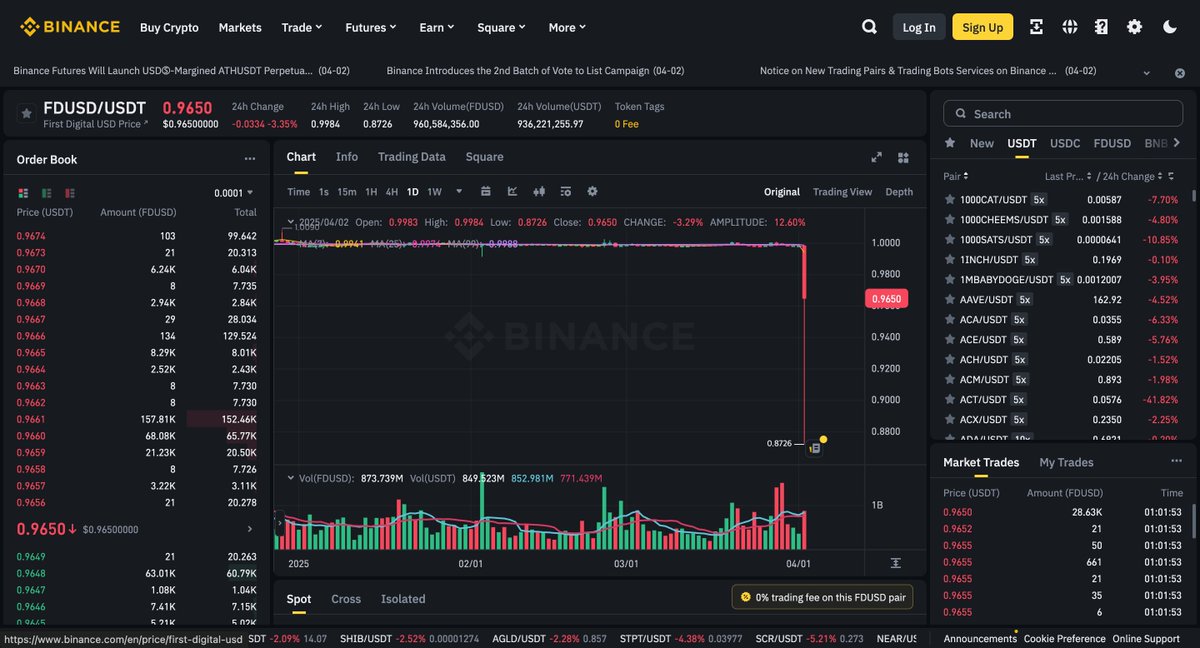
Task: Select Original chart mode
Action: pyautogui.click(x=782, y=191)
